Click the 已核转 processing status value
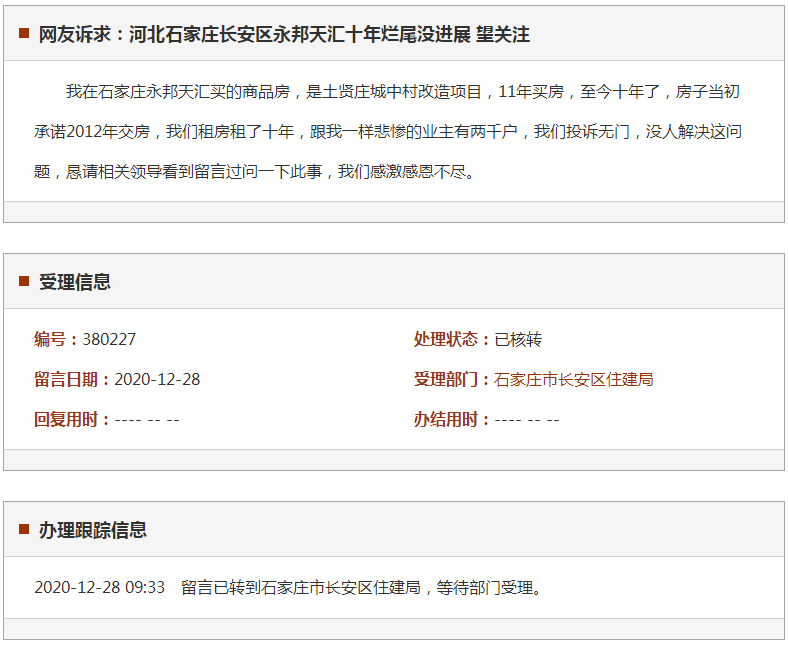The width and height of the screenshot is (788, 646). [518, 340]
